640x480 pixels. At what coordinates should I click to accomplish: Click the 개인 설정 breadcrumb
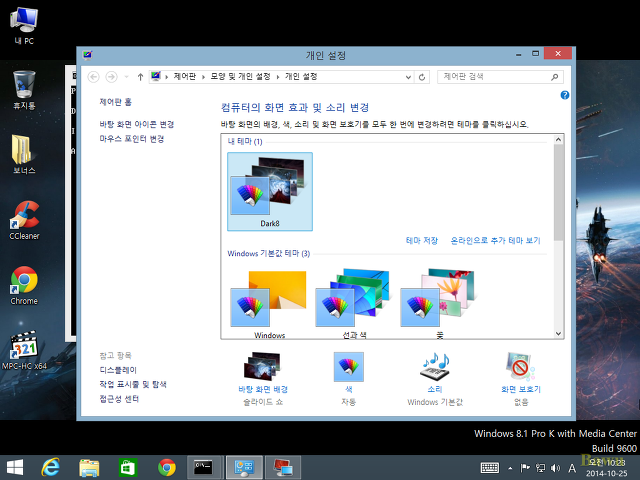[x=301, y=77]
